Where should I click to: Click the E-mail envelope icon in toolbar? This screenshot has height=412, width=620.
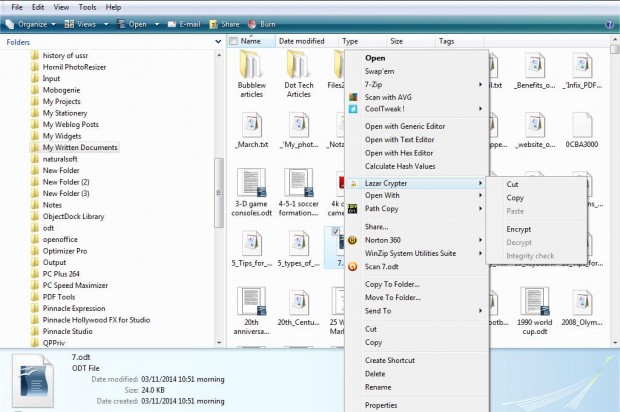[171, 23]
